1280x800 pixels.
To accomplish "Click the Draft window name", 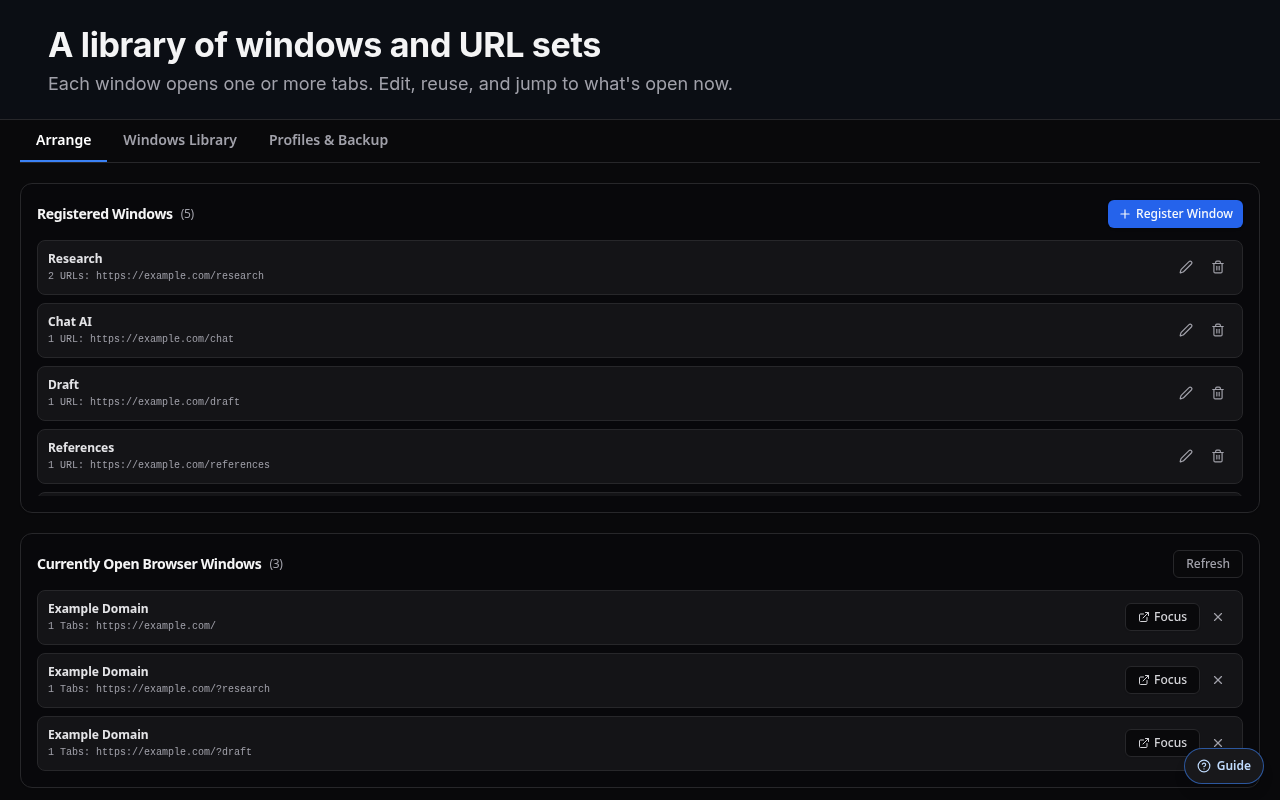I will click(x=63, y=385).
